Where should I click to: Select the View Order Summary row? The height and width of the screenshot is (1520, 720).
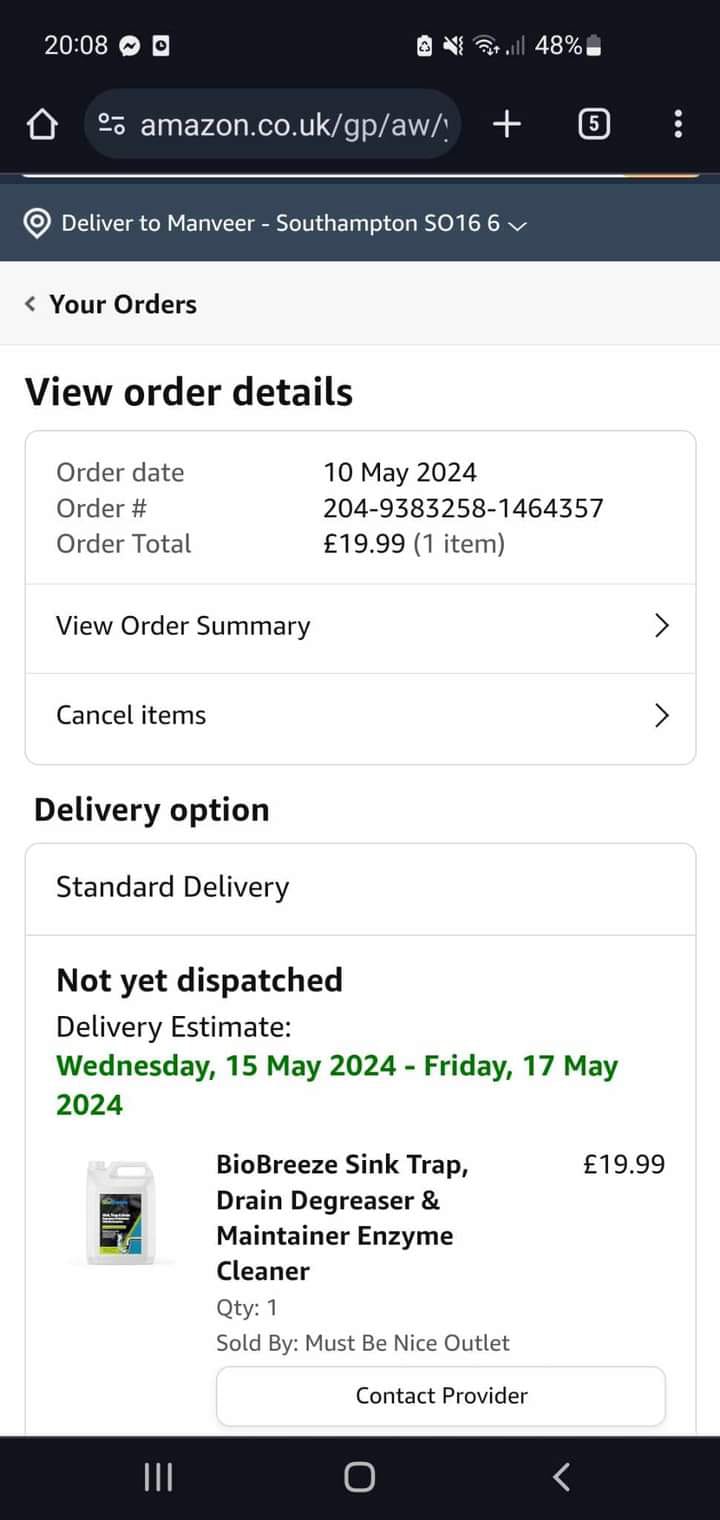click(360, 628)
